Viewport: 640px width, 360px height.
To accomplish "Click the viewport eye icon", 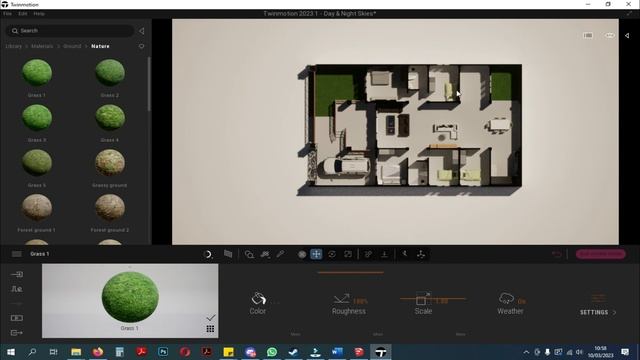I will tap(609, 36).
